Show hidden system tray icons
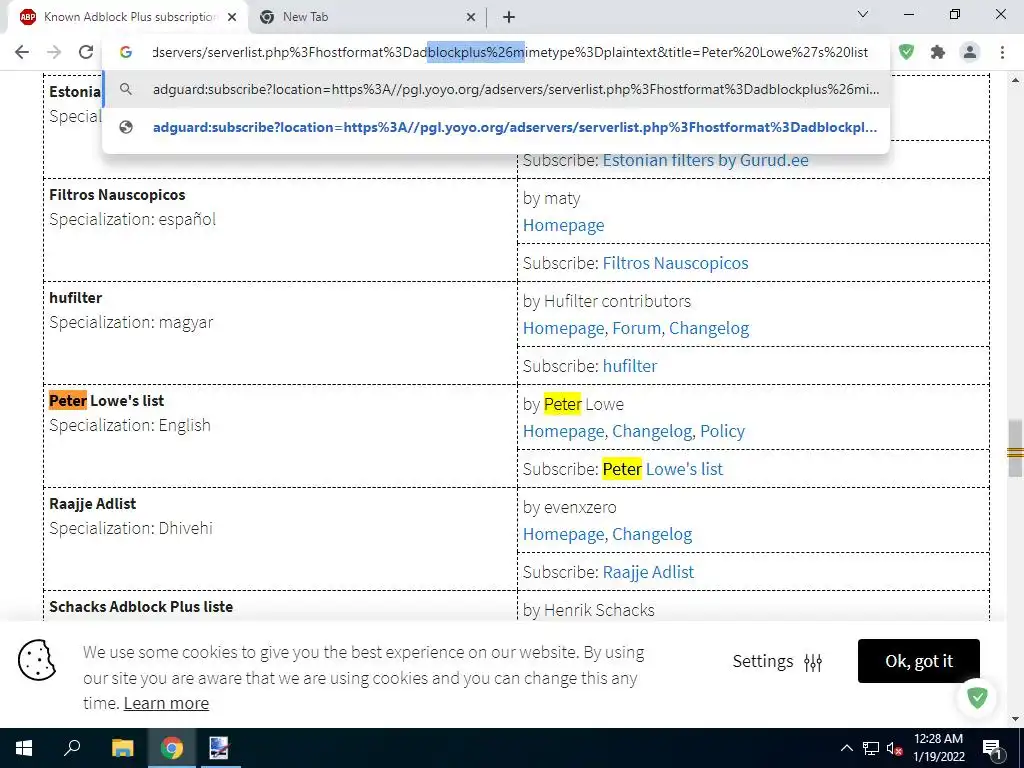 coord(846,748)
